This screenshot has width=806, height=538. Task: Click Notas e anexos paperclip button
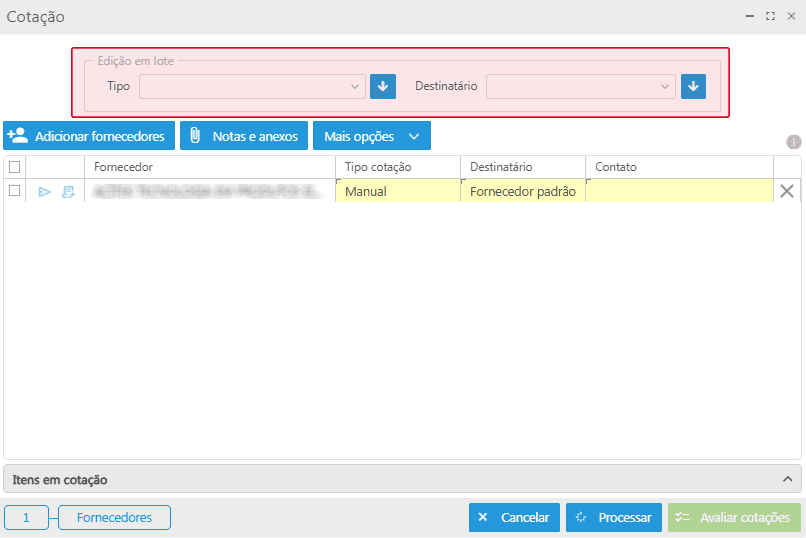(243, 136)
